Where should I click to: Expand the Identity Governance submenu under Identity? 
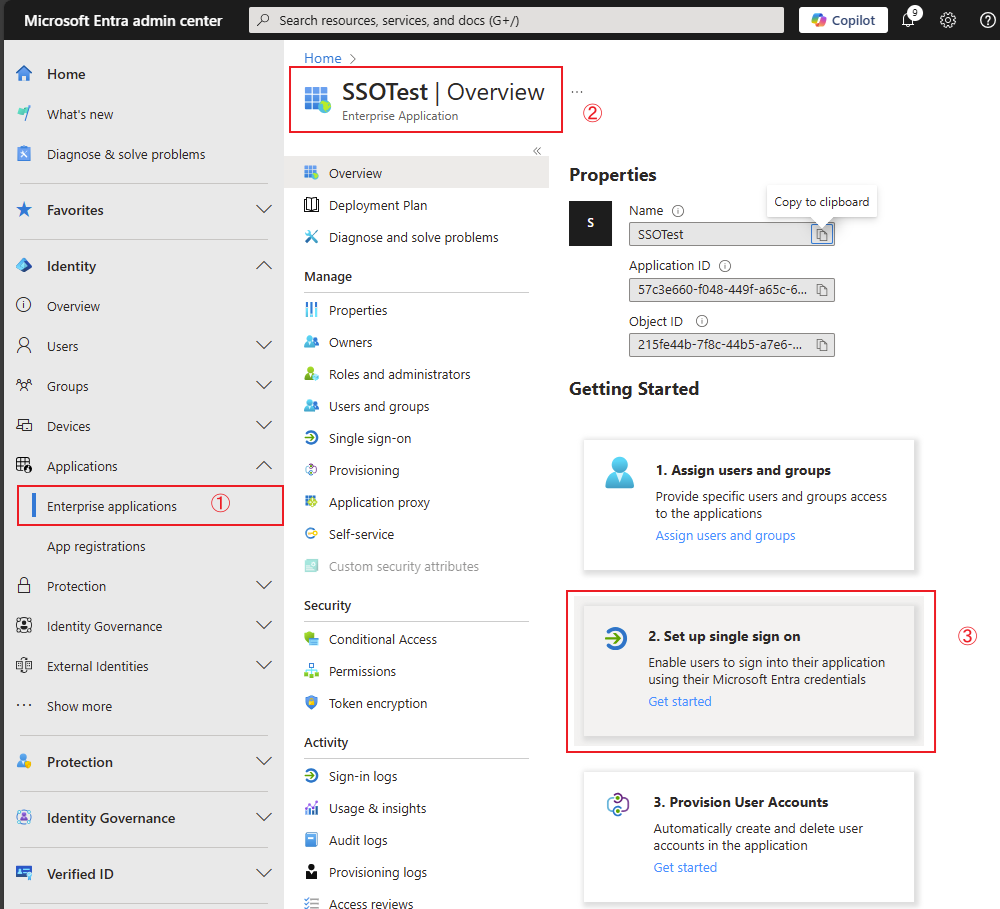tap(264, 625)
